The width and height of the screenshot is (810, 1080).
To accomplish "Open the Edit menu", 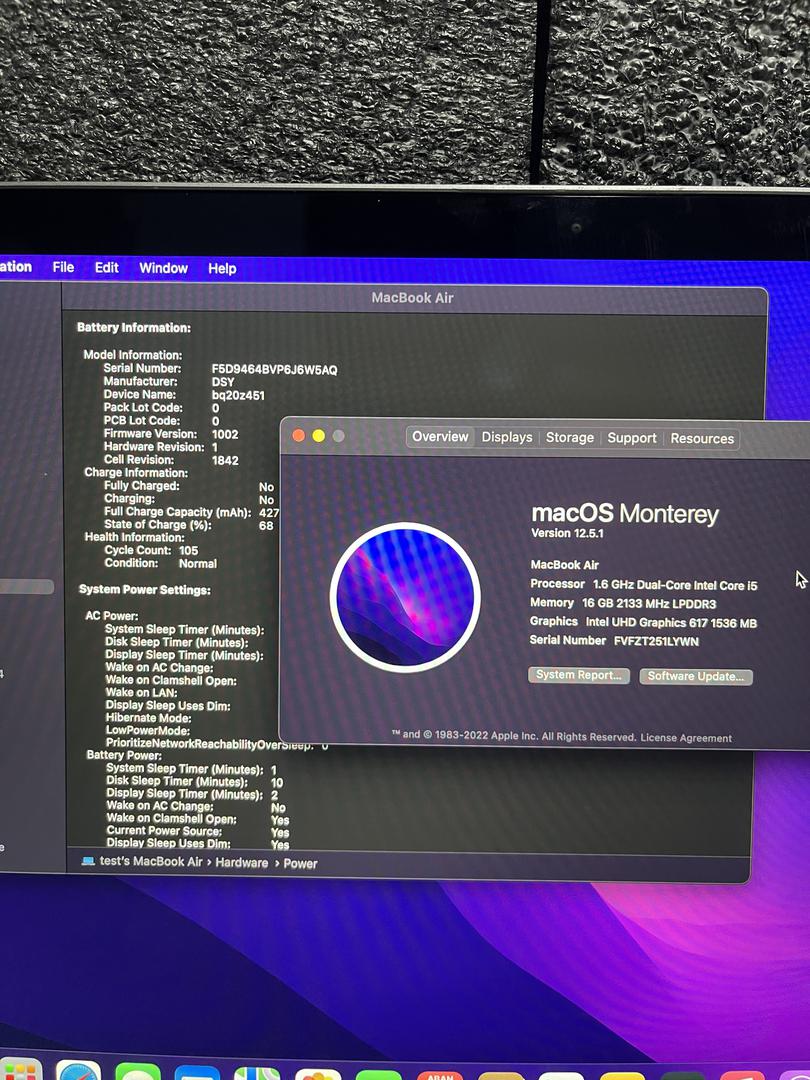I will 106,267.
